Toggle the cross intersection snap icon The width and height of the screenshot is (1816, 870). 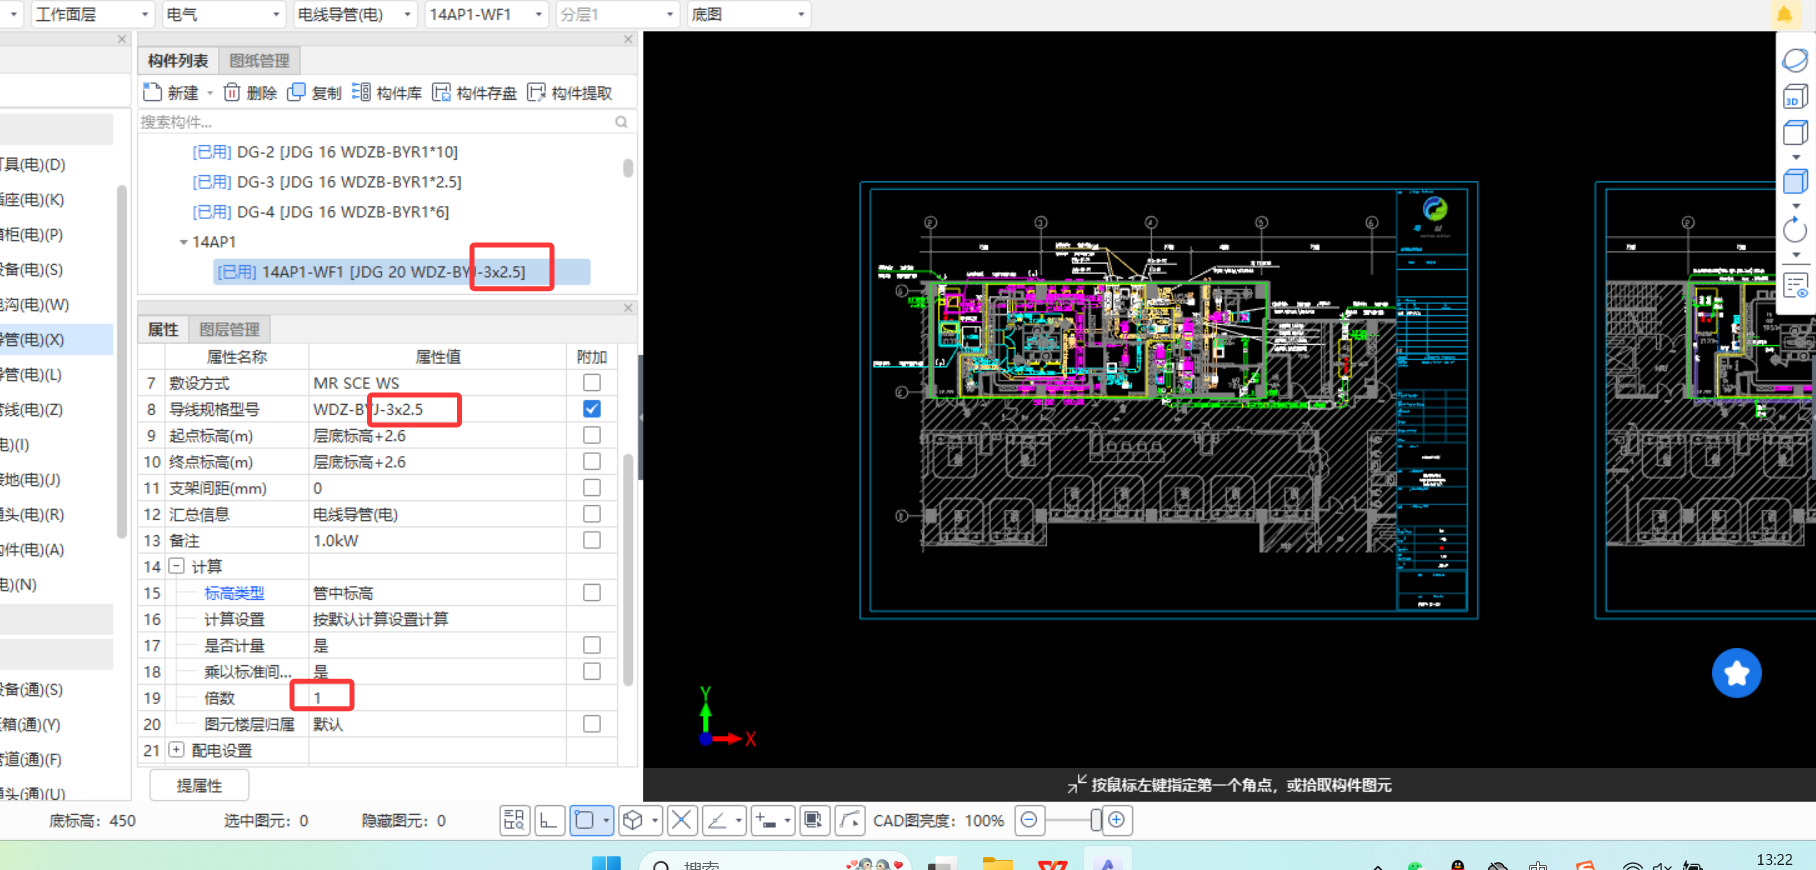click(x=681, y=820)
